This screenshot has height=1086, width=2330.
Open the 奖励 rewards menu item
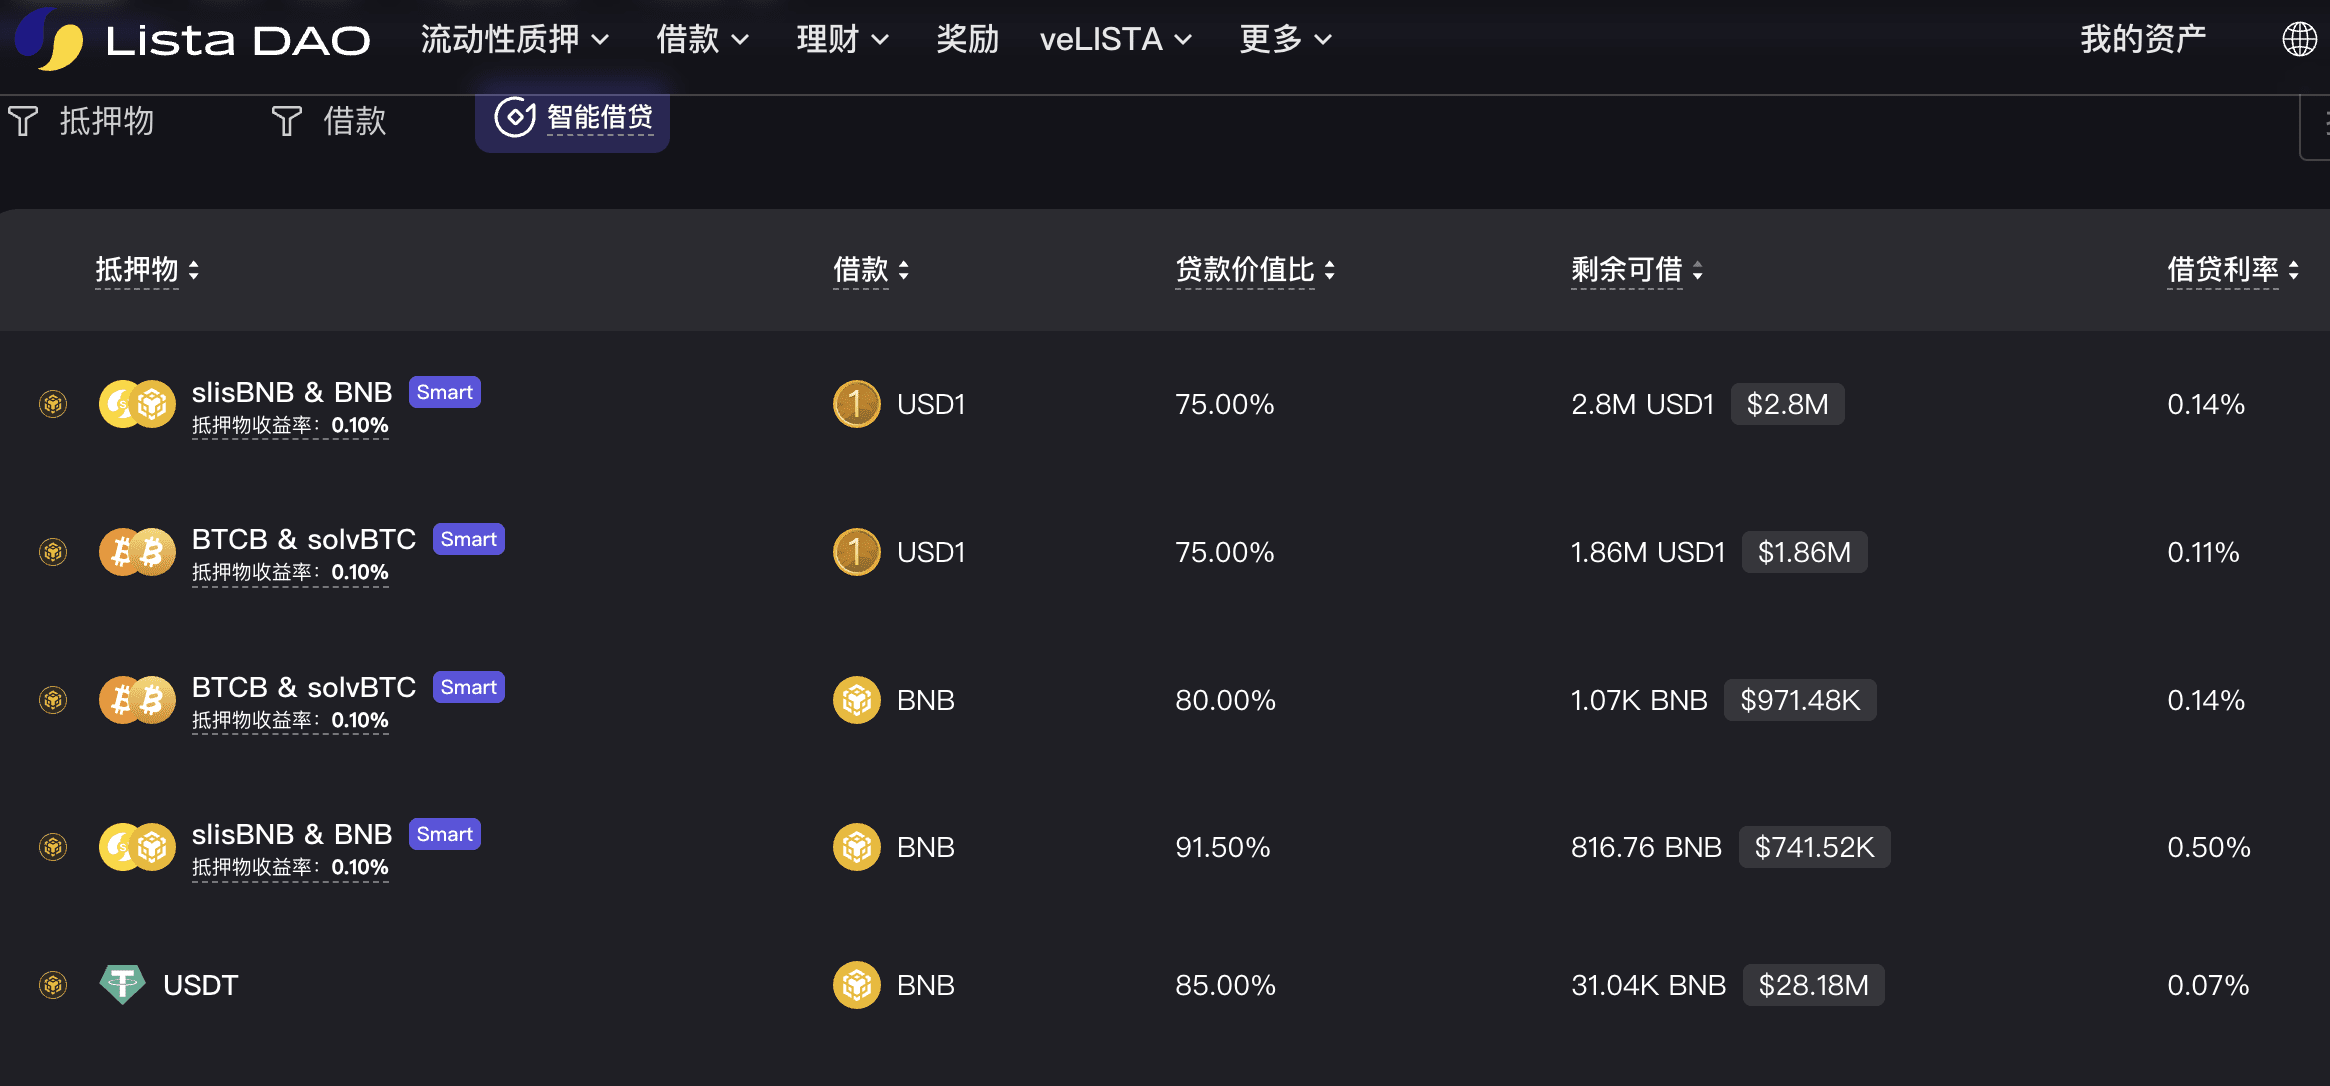967,39
